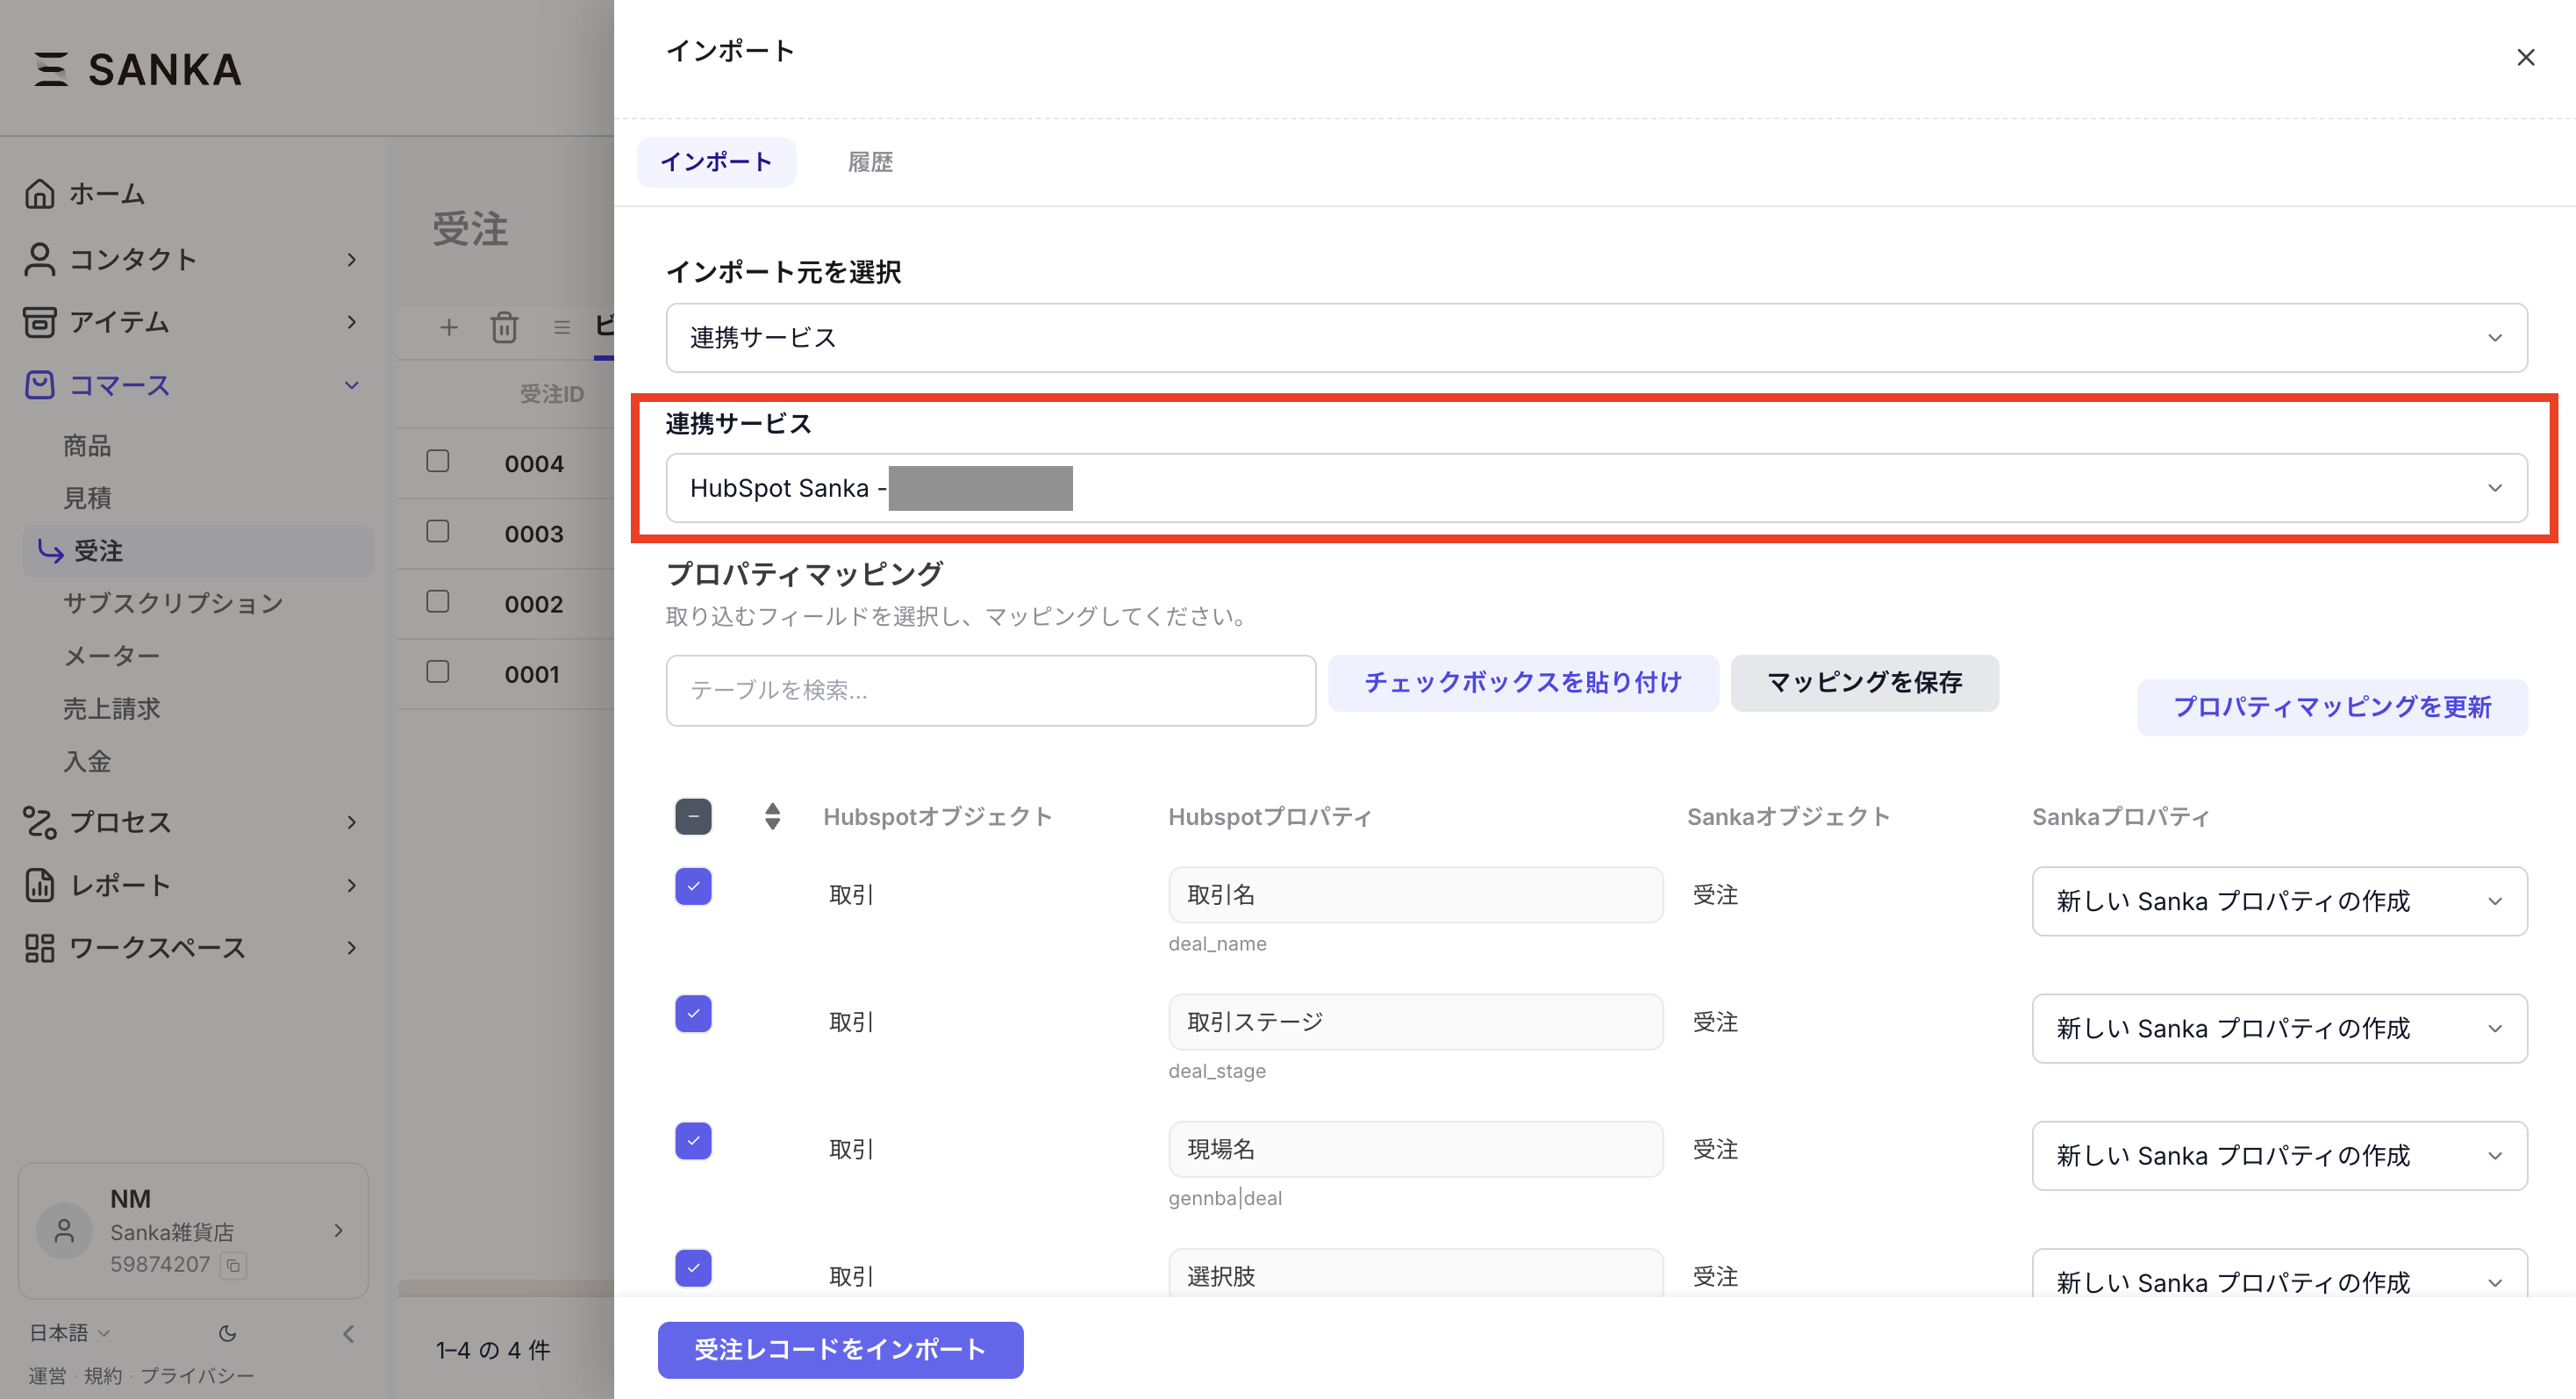Click the dark mode moon icon
This screenshot has width=2576, height=1399.
tap(228, 1333)
